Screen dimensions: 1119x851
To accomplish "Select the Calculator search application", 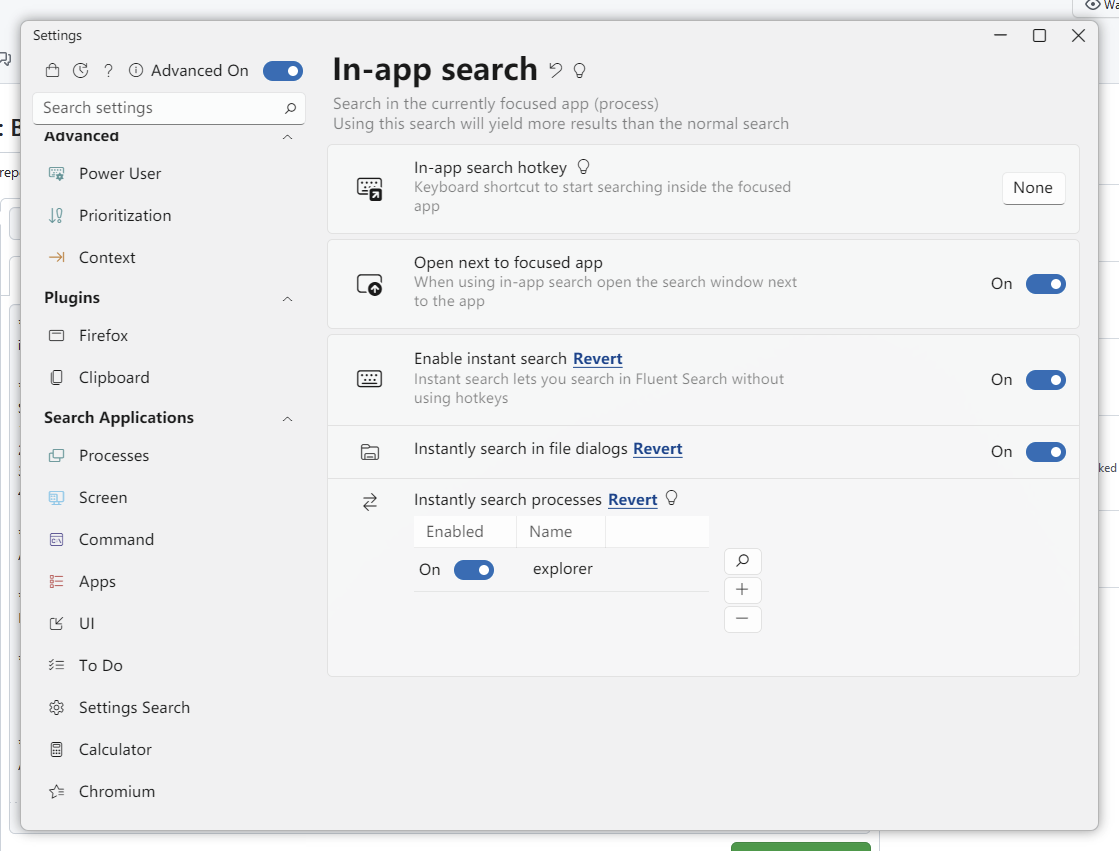I will [116, 749].
